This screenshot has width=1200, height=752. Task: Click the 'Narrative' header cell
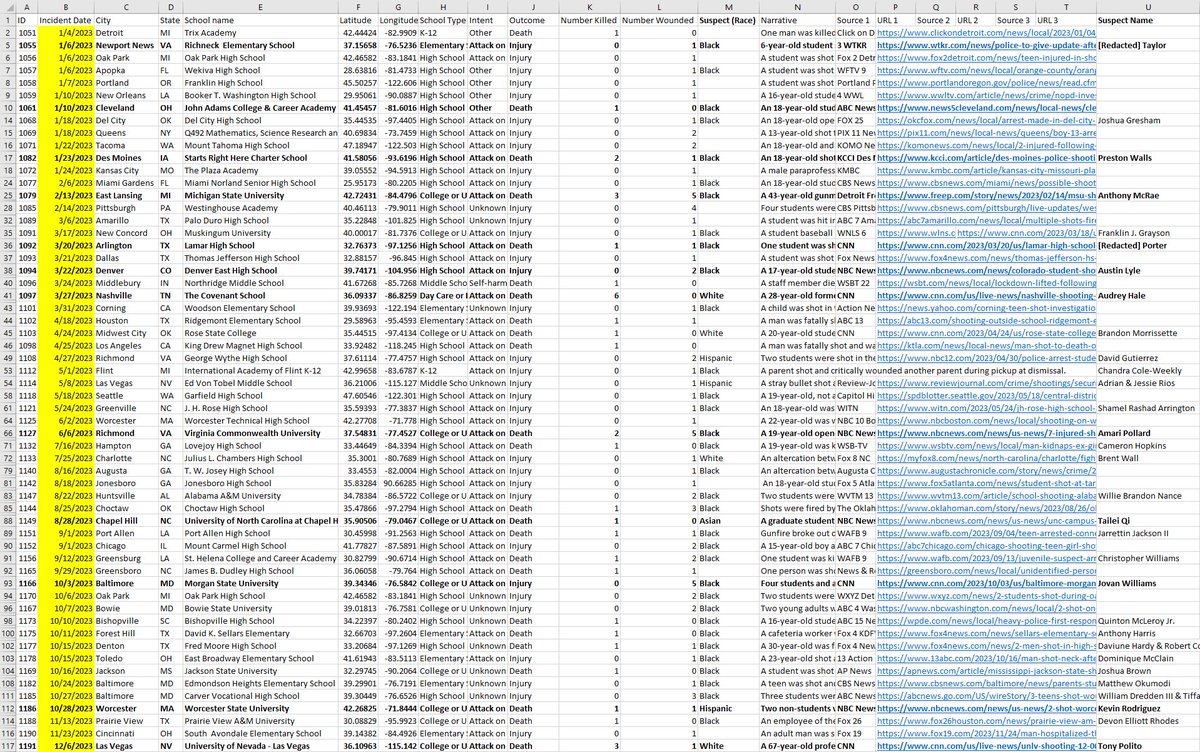point(796,20)
